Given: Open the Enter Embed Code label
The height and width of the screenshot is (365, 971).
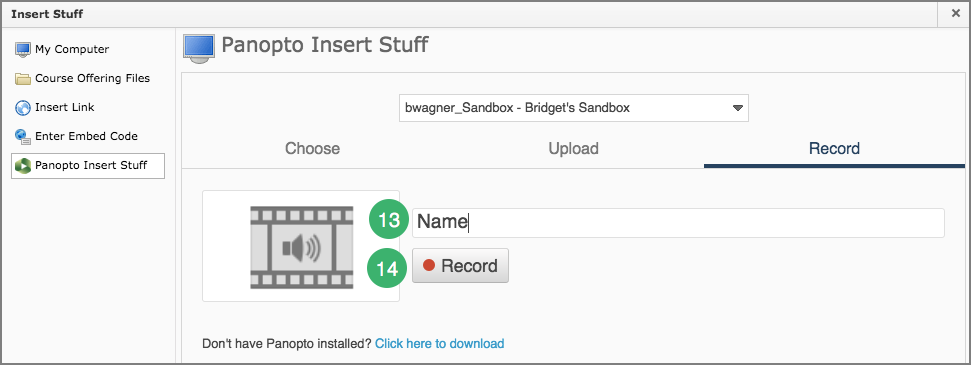Looking at the screenshot, I should click(x=86, y=136).
